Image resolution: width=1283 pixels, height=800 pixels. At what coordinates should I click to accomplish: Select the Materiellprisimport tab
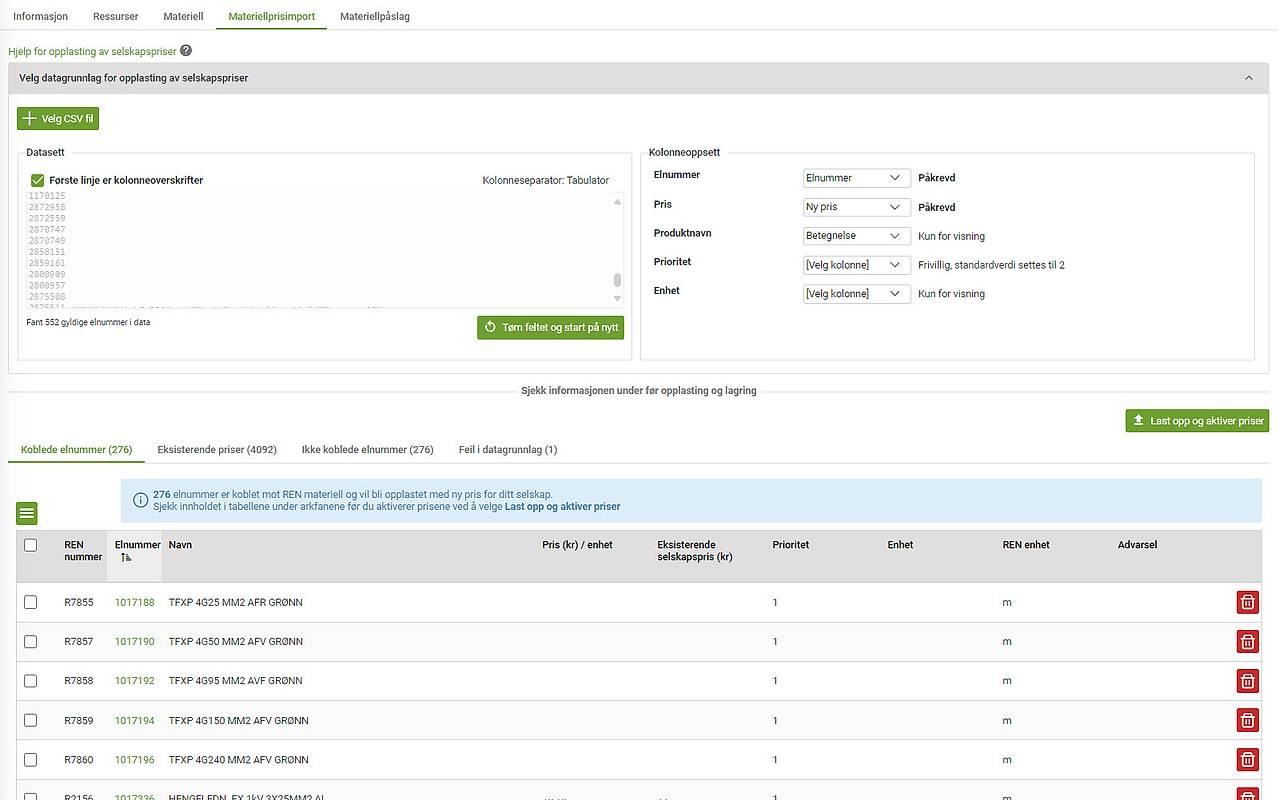tap(271, 17)
